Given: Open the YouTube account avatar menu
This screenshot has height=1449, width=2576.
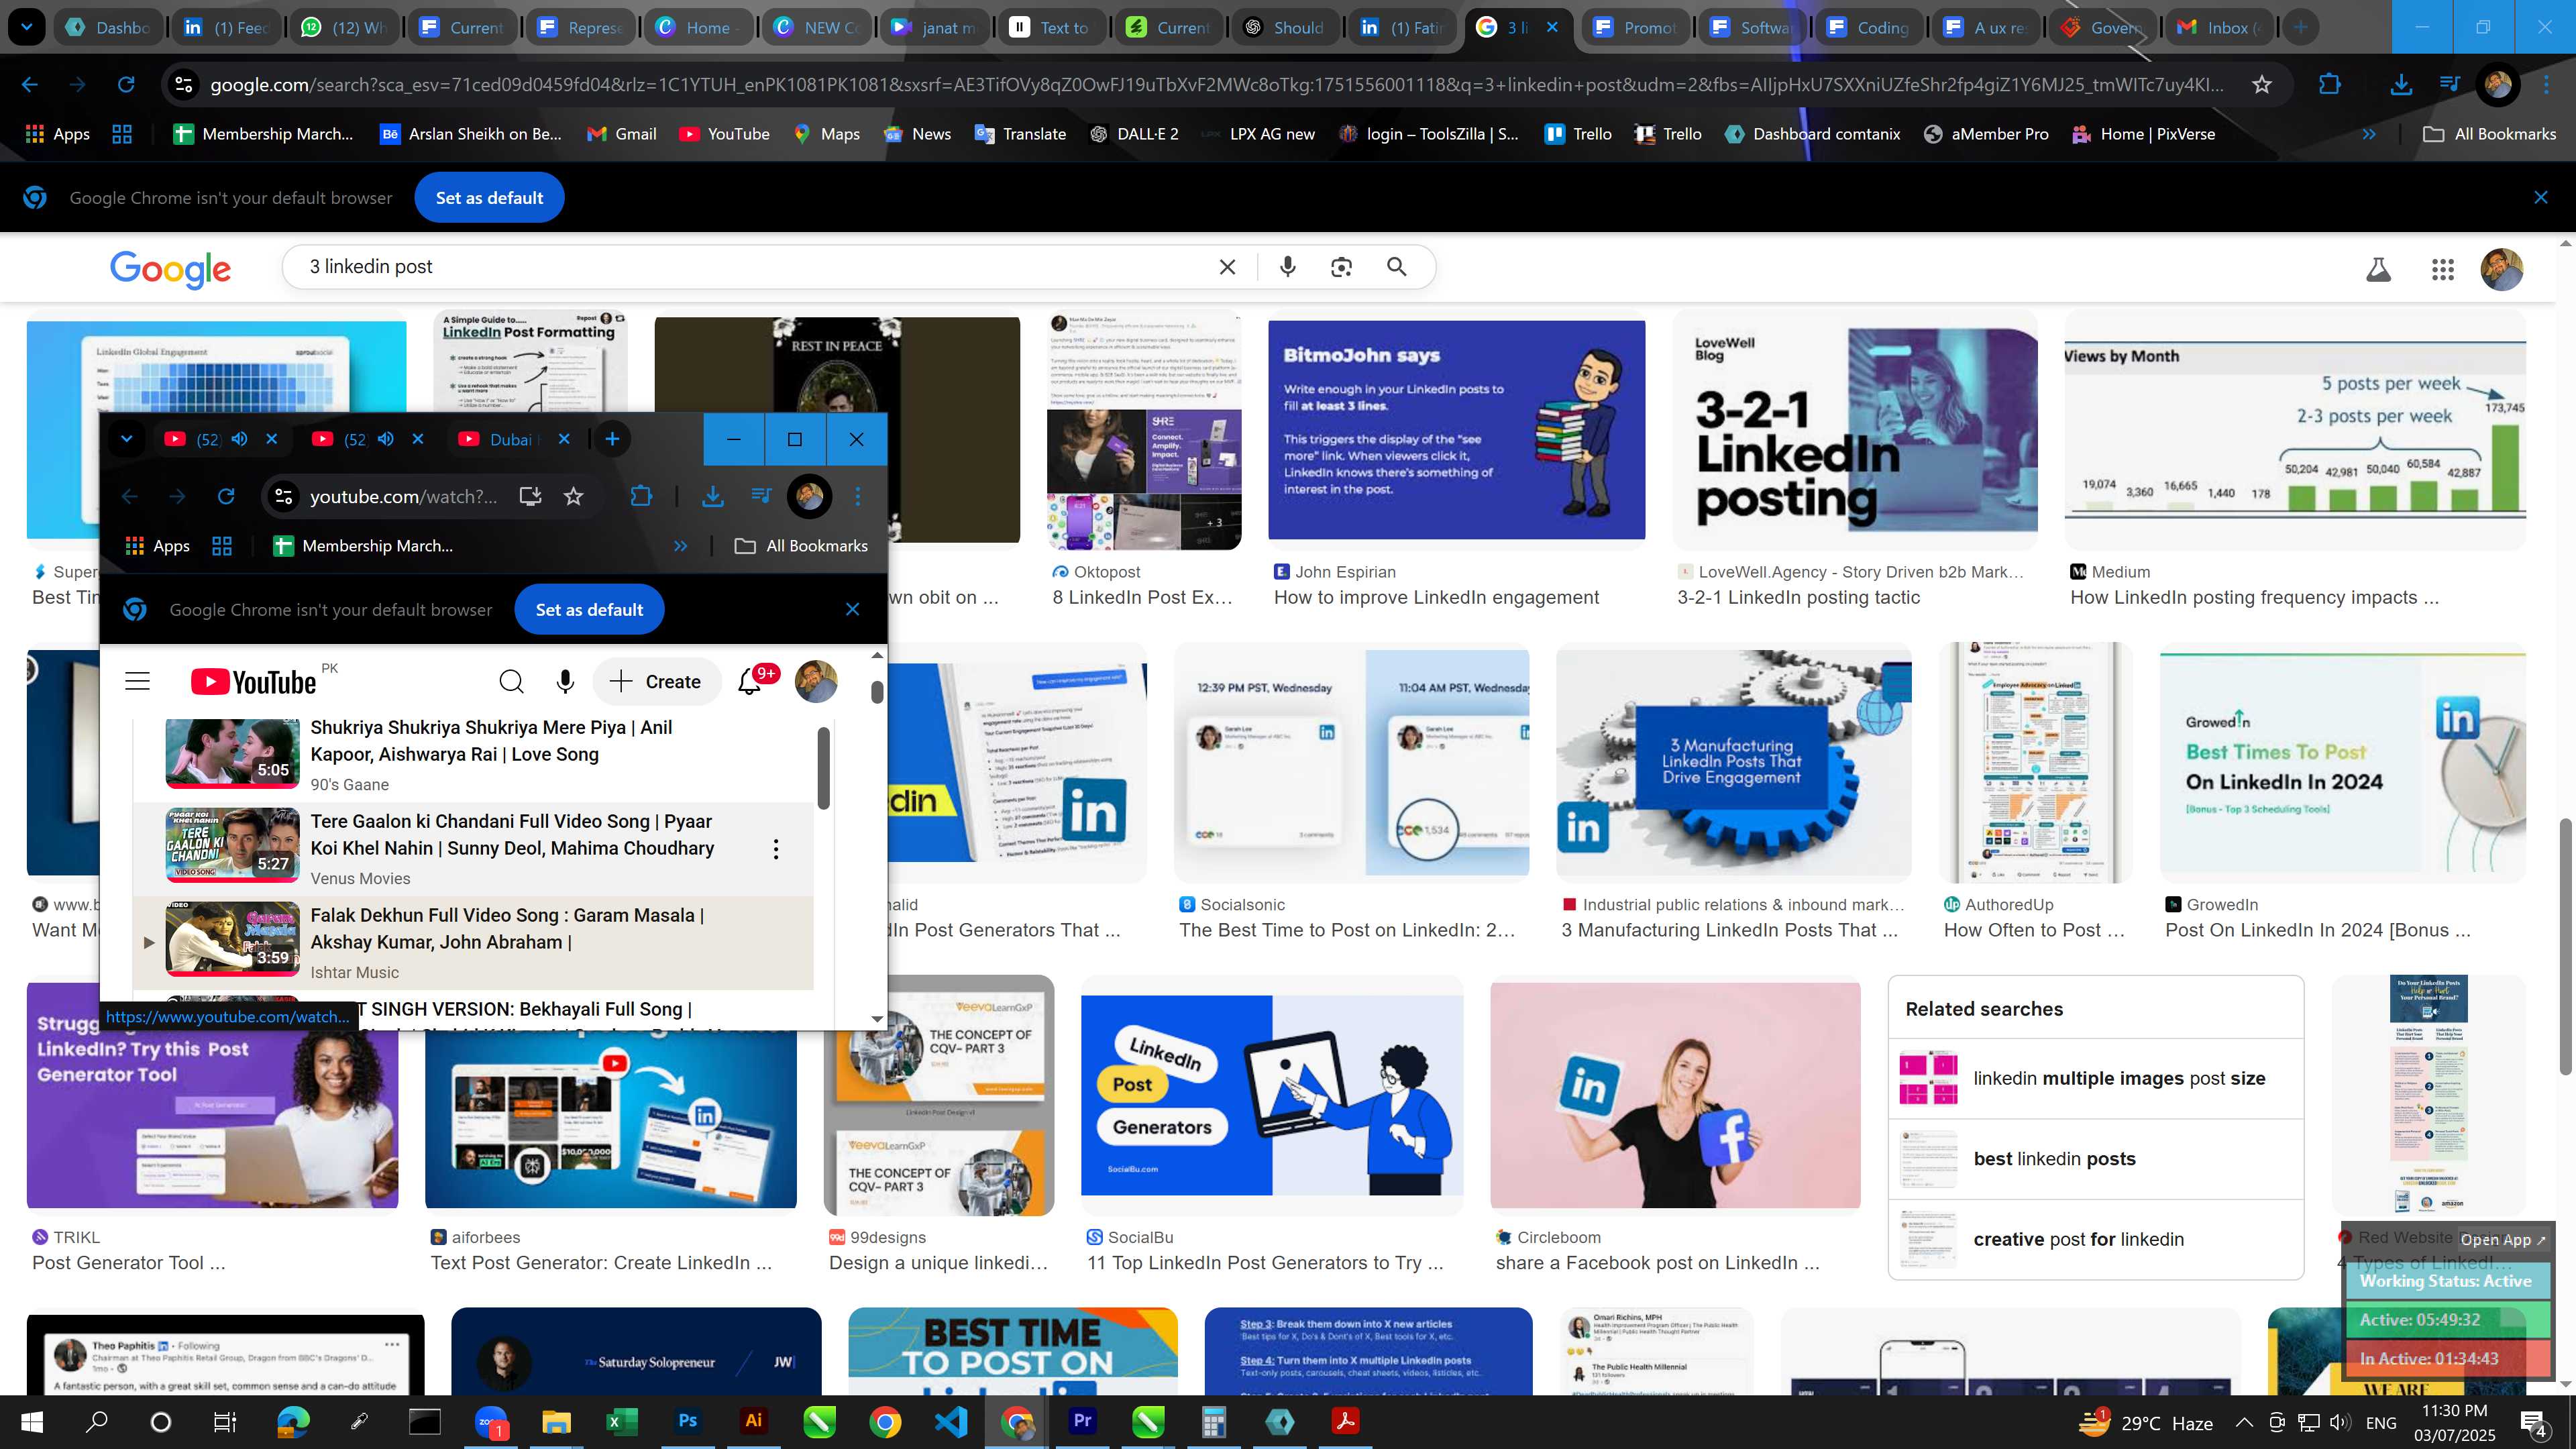Looking at the screenshot, I should (x=815, y=681).
